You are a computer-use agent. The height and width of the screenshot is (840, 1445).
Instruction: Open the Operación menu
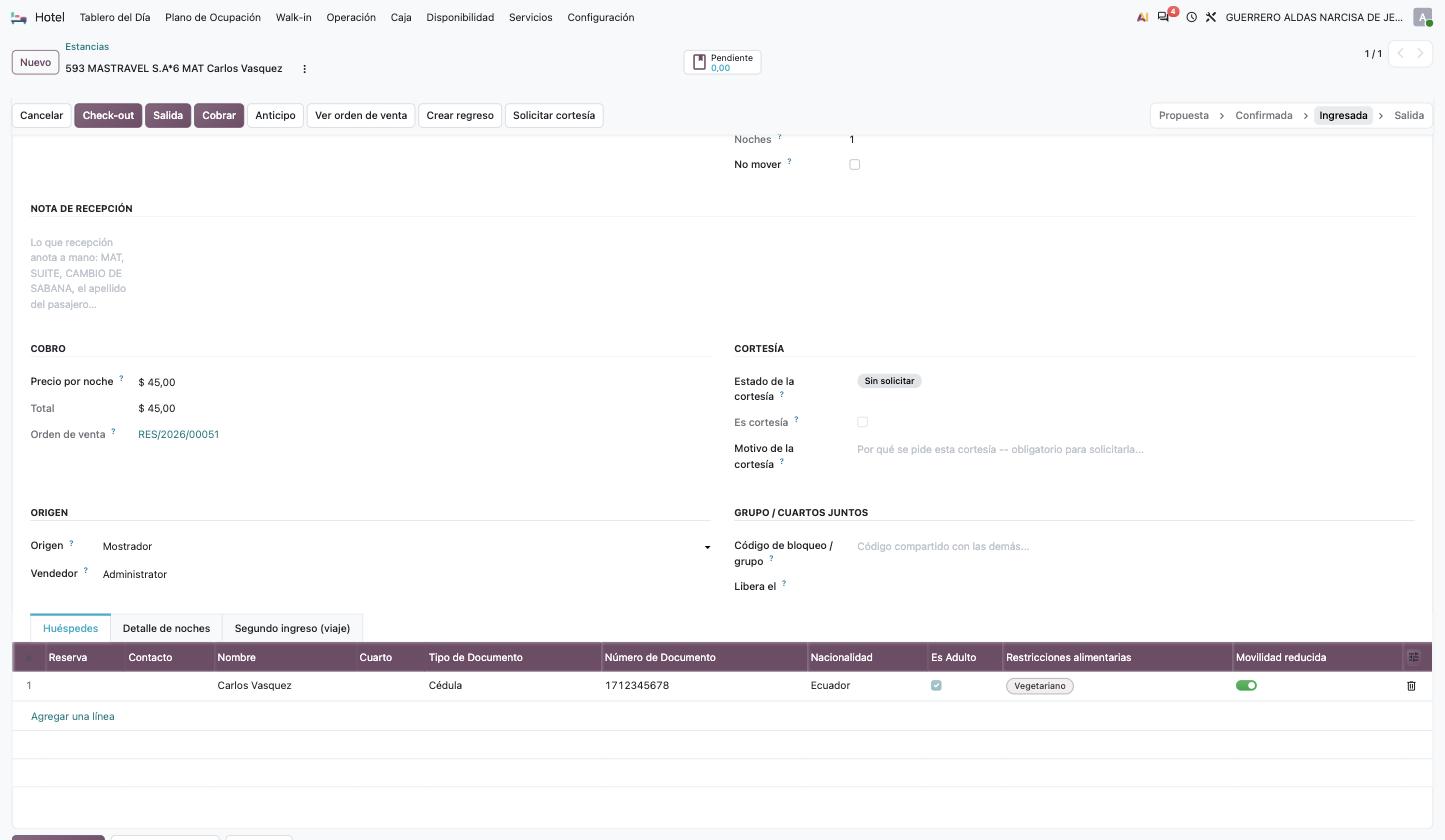[x=351, y=17]
